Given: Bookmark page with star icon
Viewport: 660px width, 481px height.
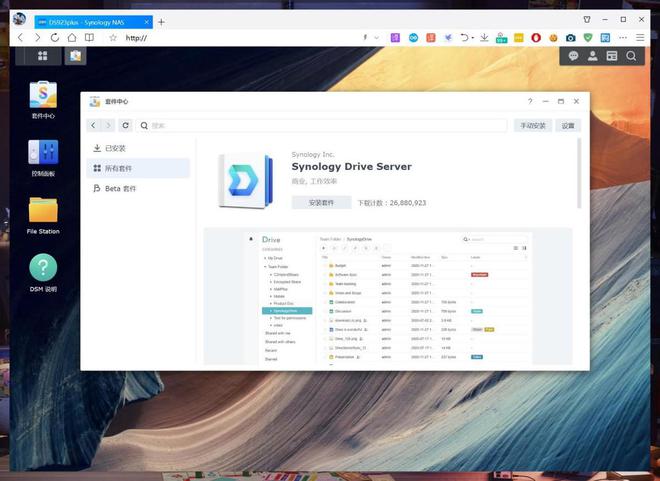Looking at the screenshot, I should (113, 38).
